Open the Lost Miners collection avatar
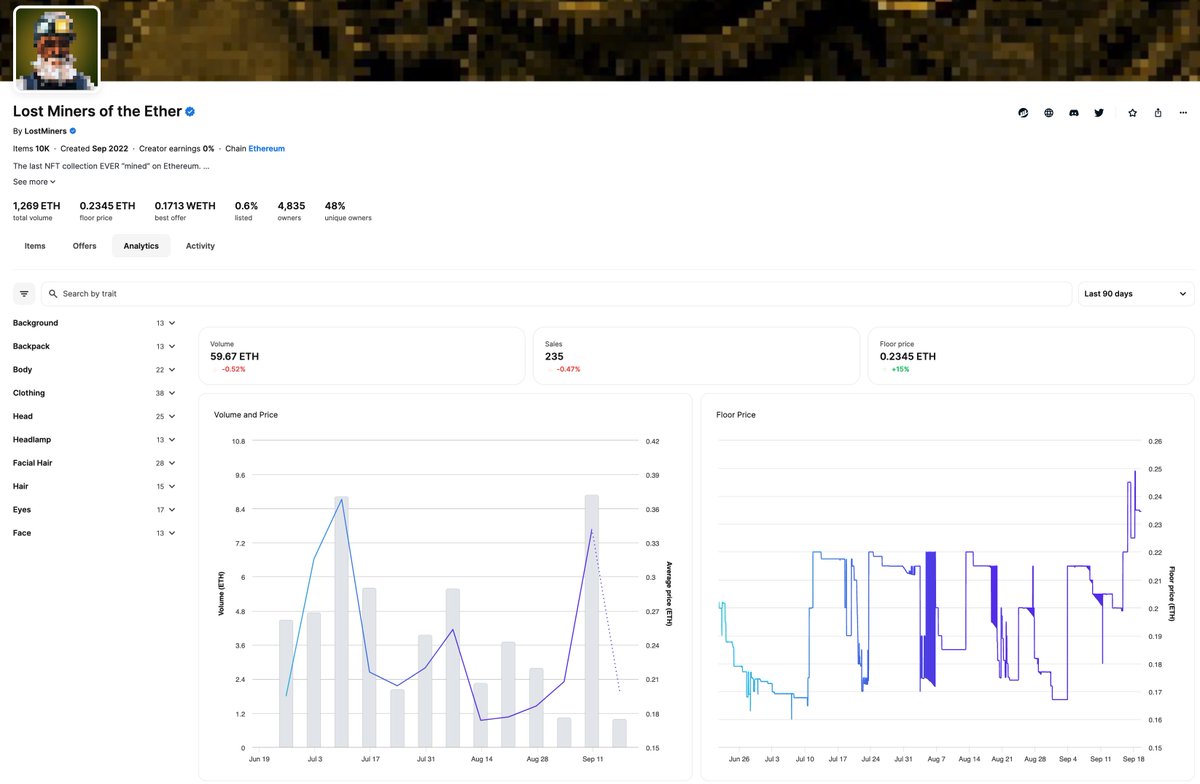1200x784 pixels. click(x=56, y=48)
